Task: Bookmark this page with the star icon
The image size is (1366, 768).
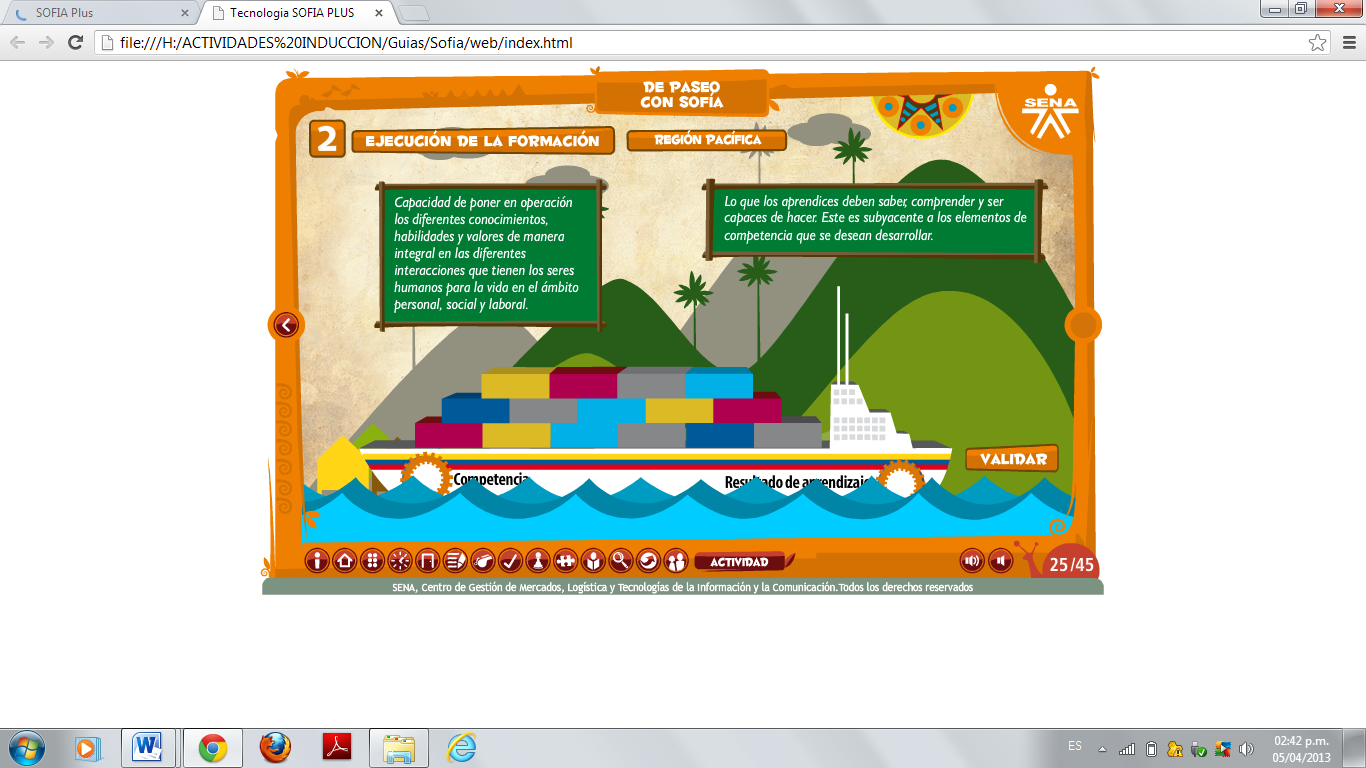Action: point(1318,42)
